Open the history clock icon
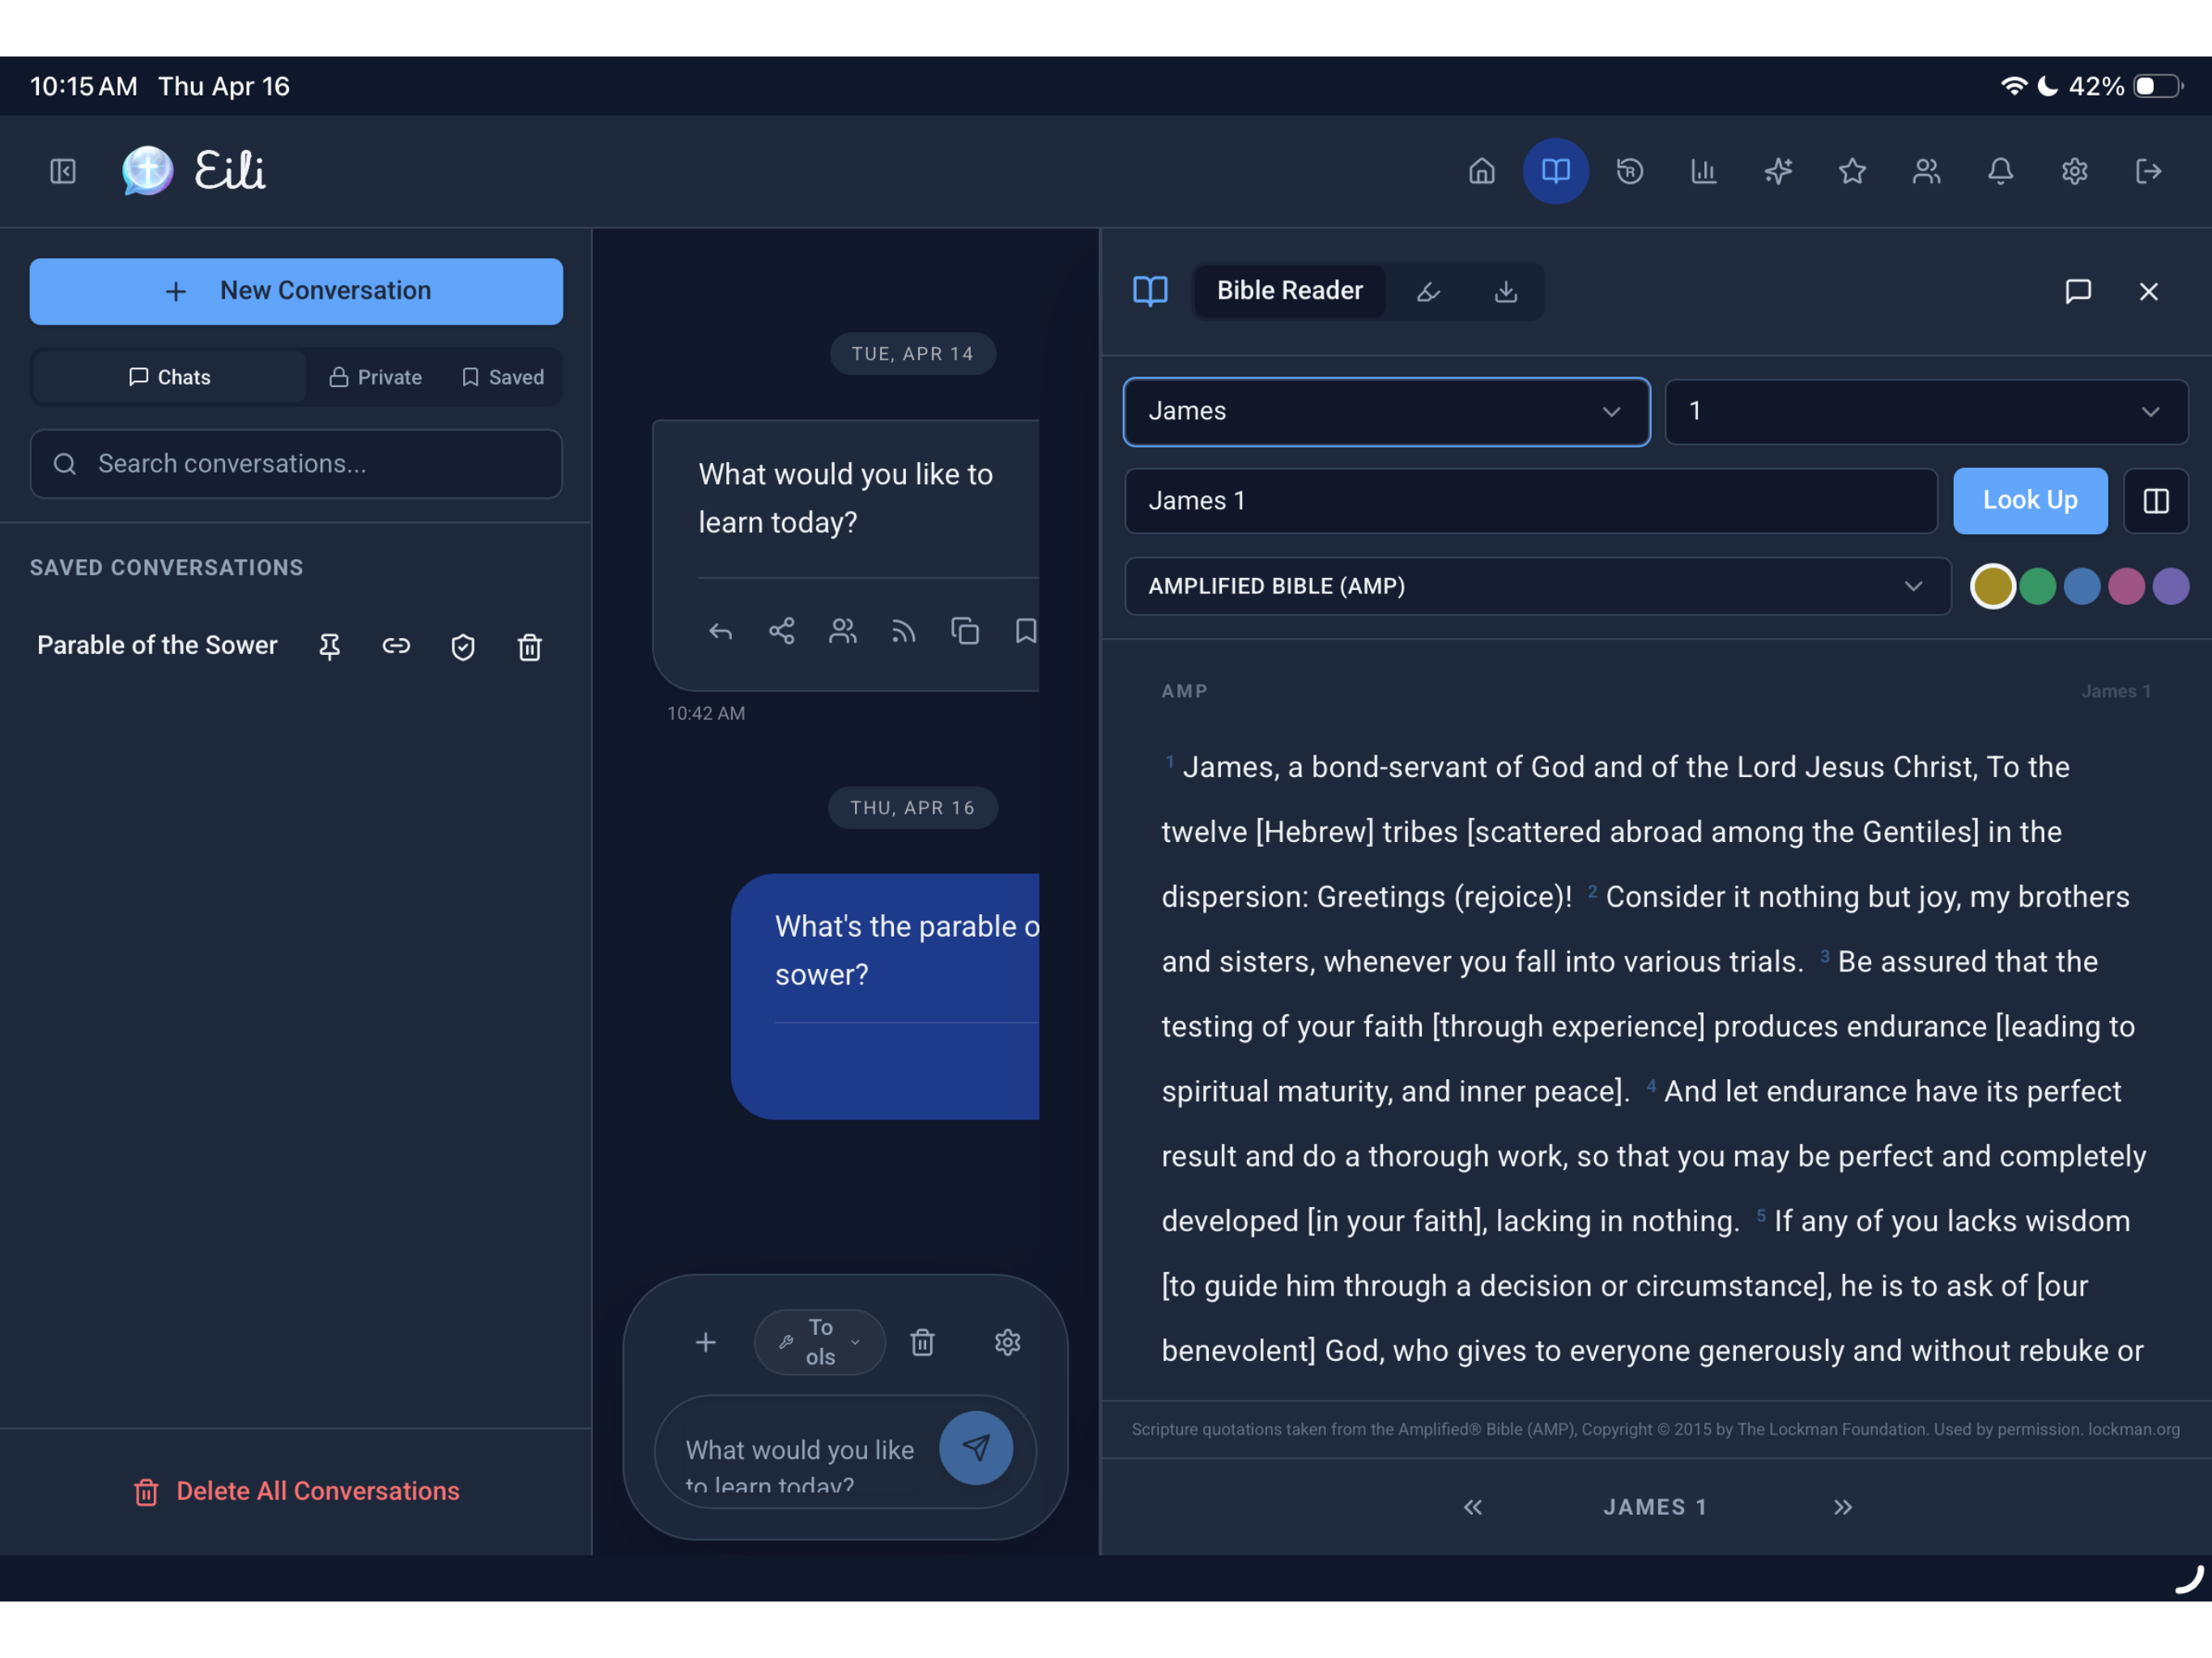The width and height of the screenshot is (2212, 1658). 1629,171
